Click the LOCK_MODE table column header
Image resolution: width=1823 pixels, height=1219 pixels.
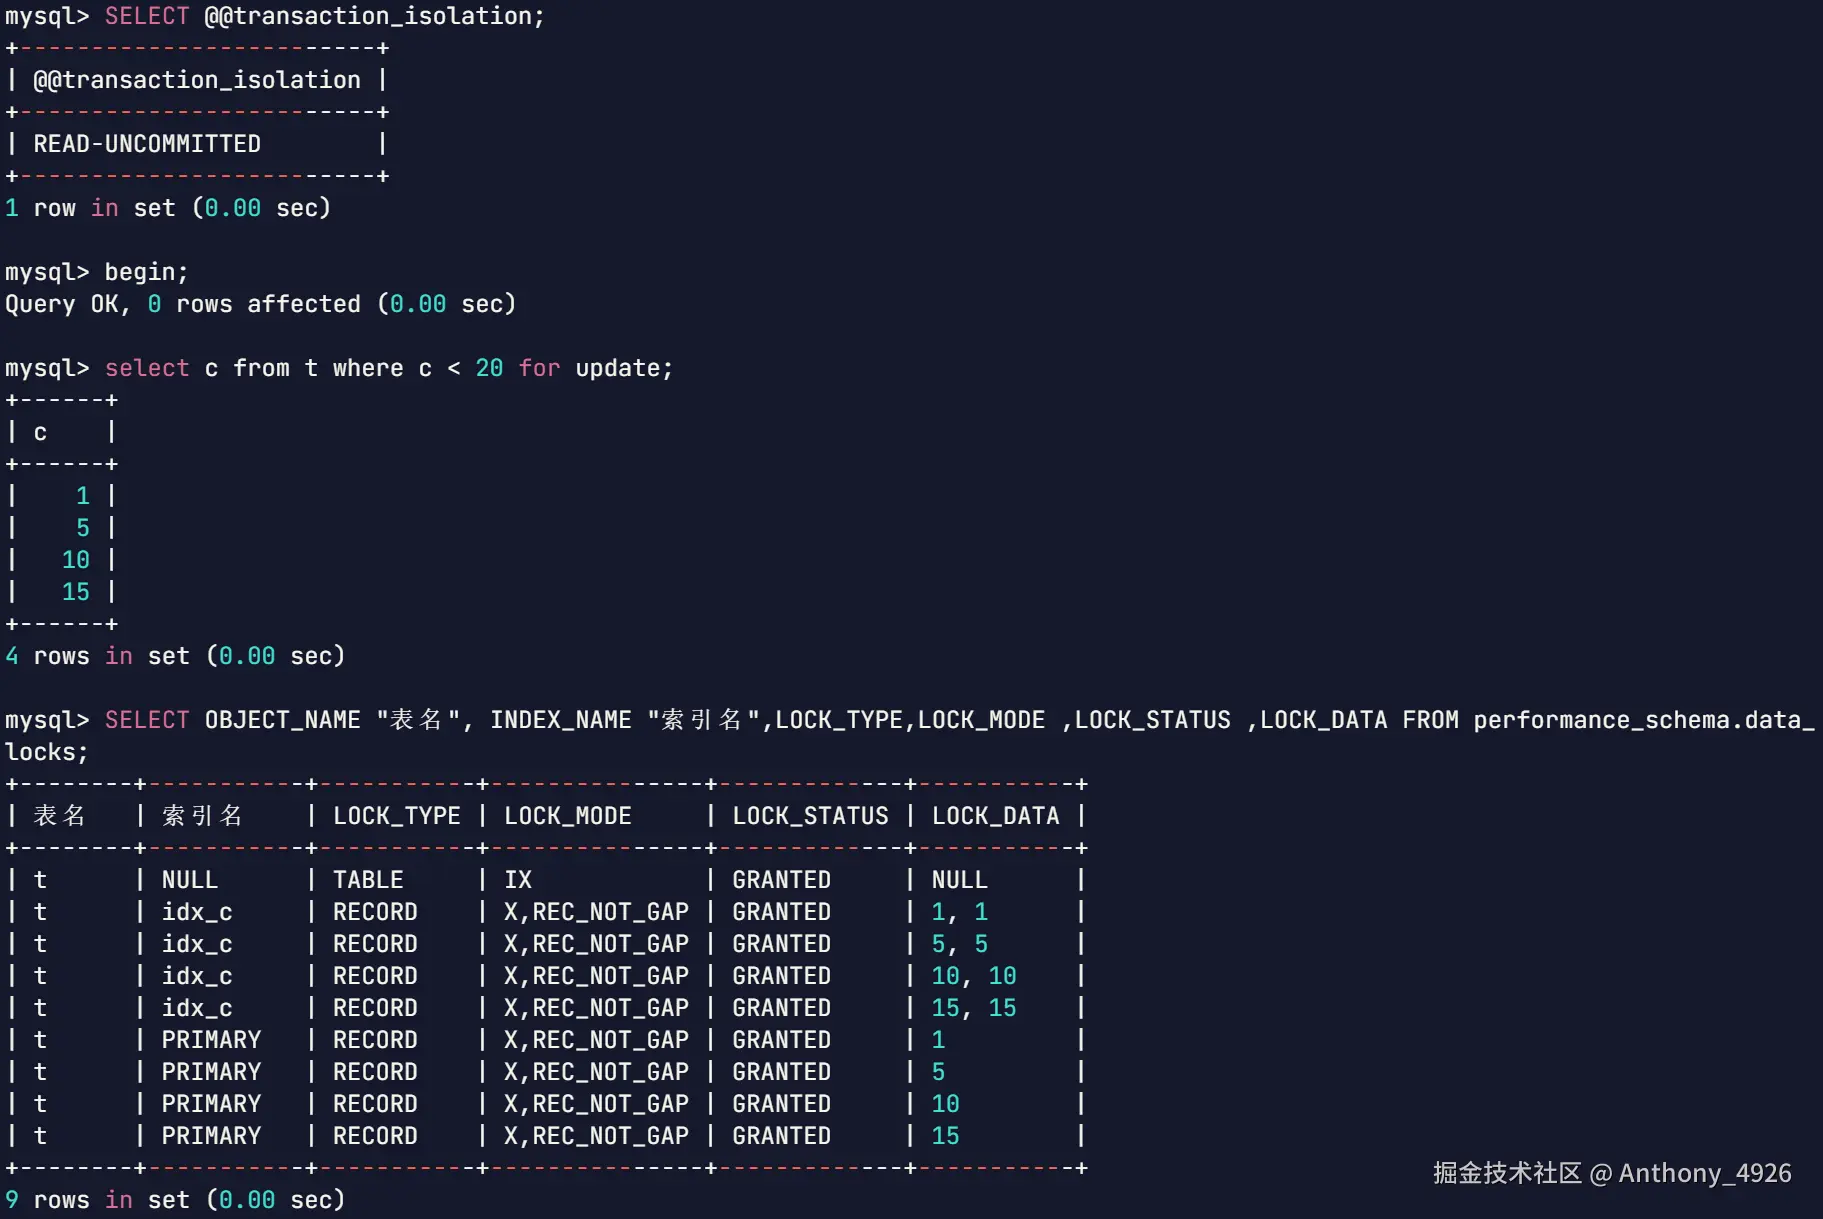point(568,816)
